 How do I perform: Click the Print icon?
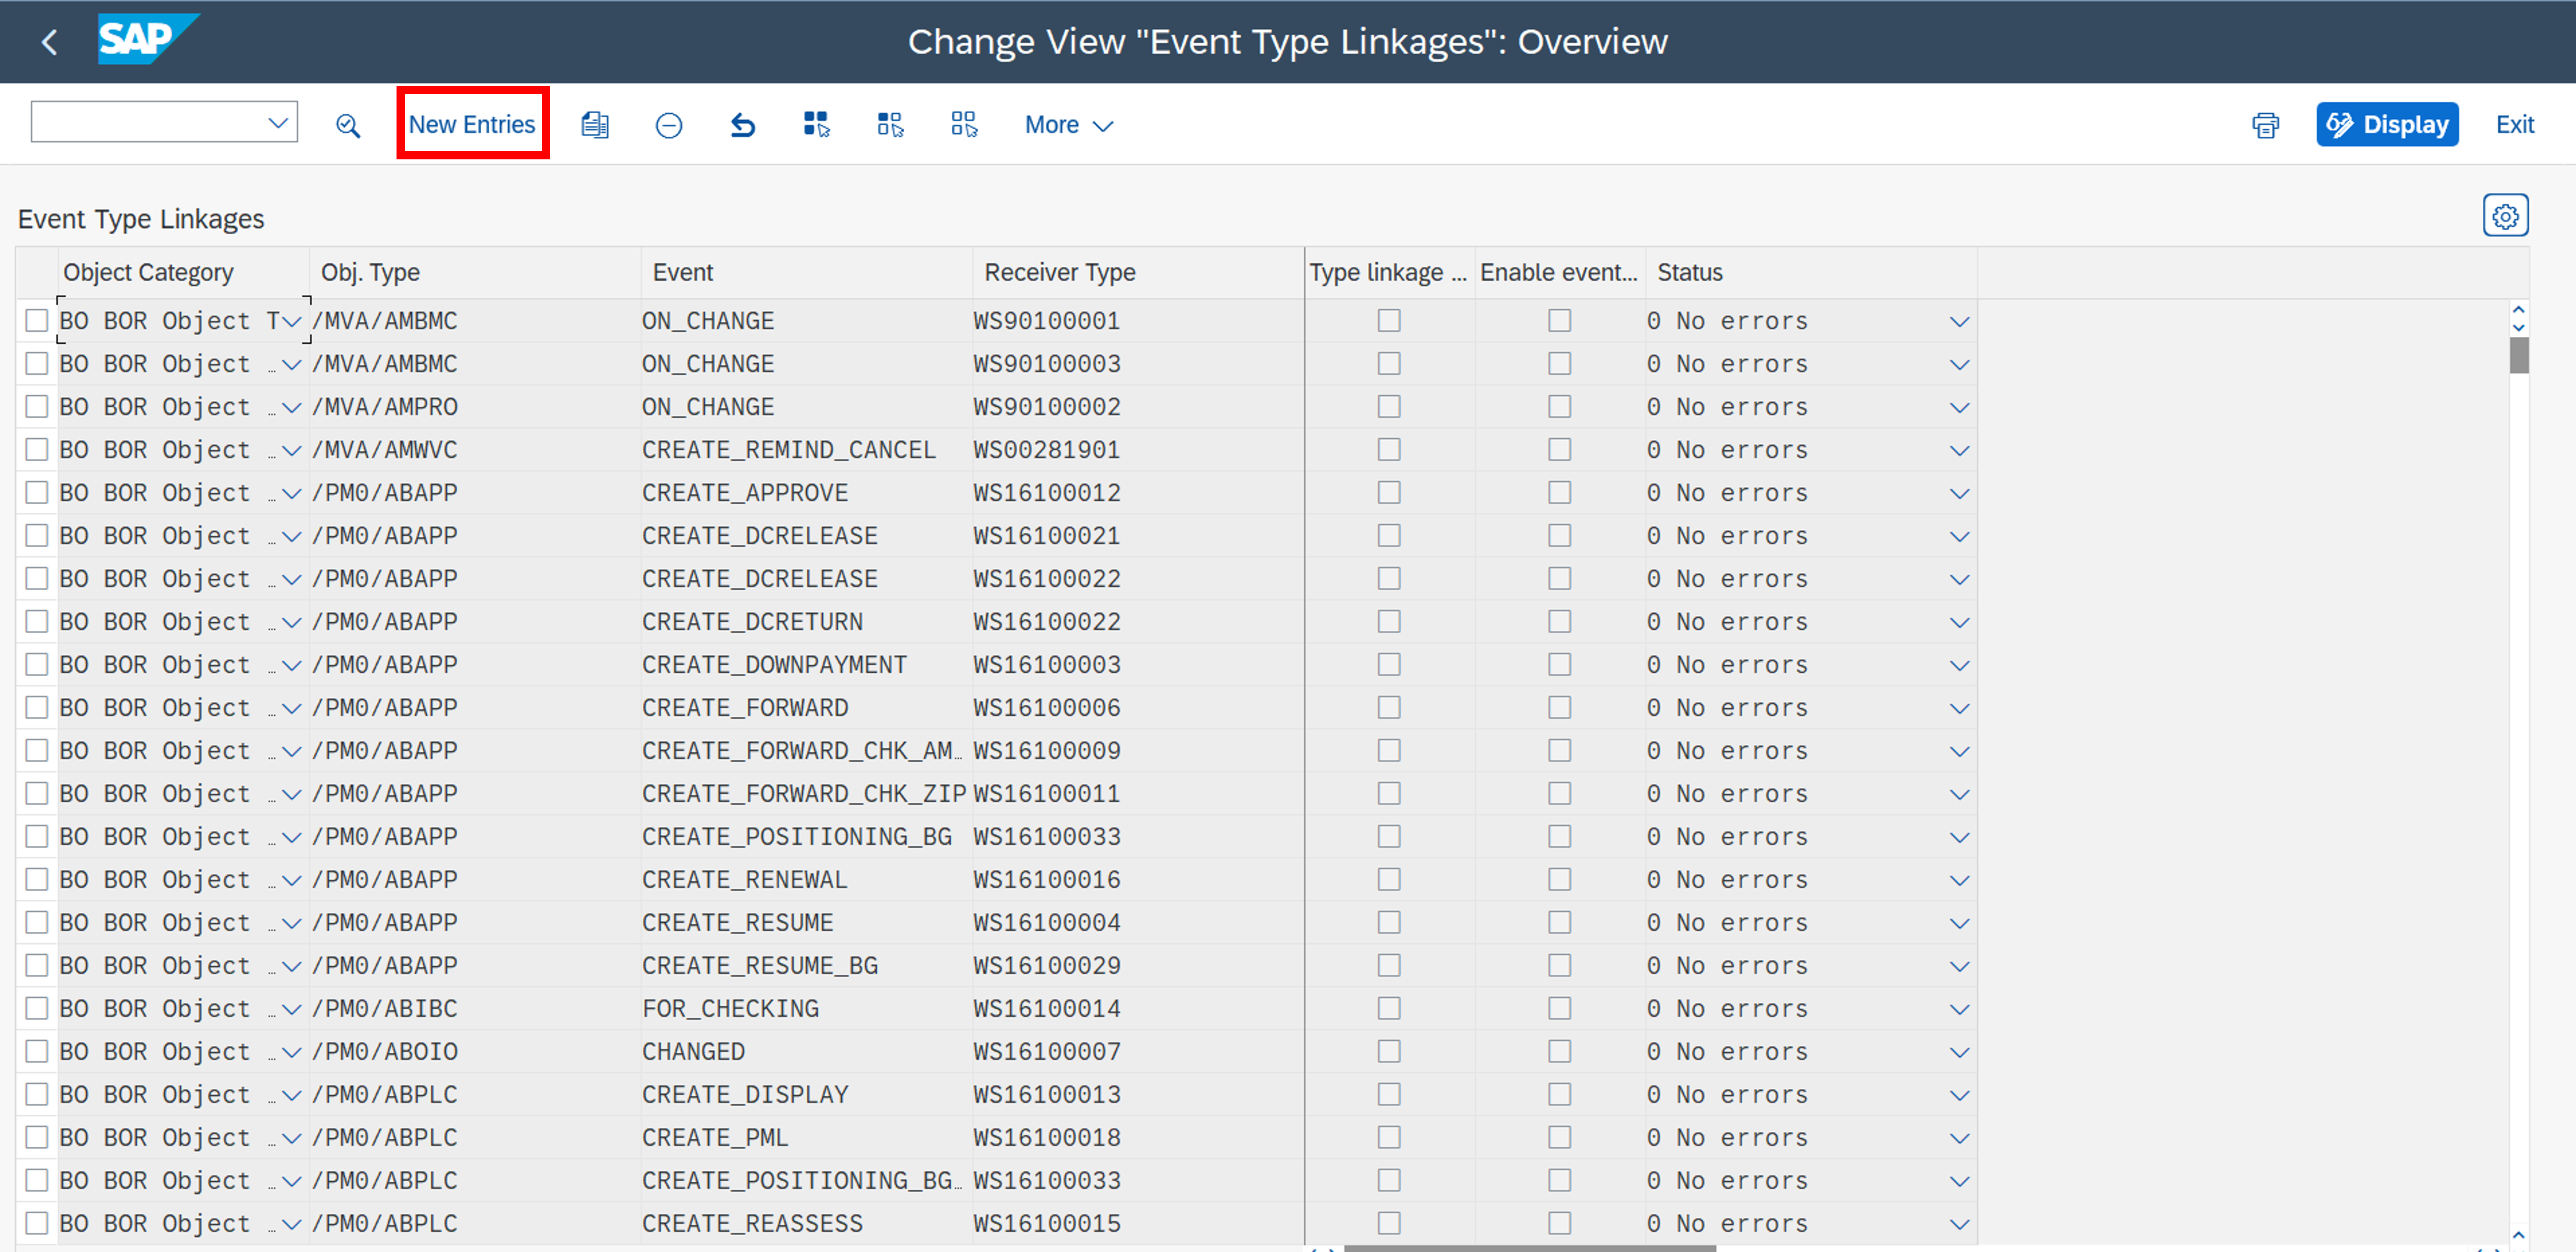(2265, 125)
